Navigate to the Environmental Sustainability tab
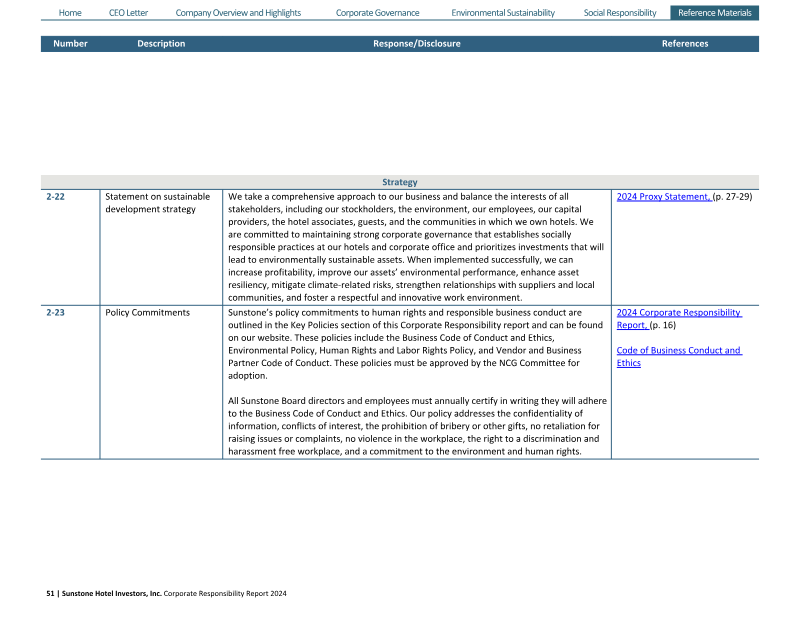 (x=502, y=13)
